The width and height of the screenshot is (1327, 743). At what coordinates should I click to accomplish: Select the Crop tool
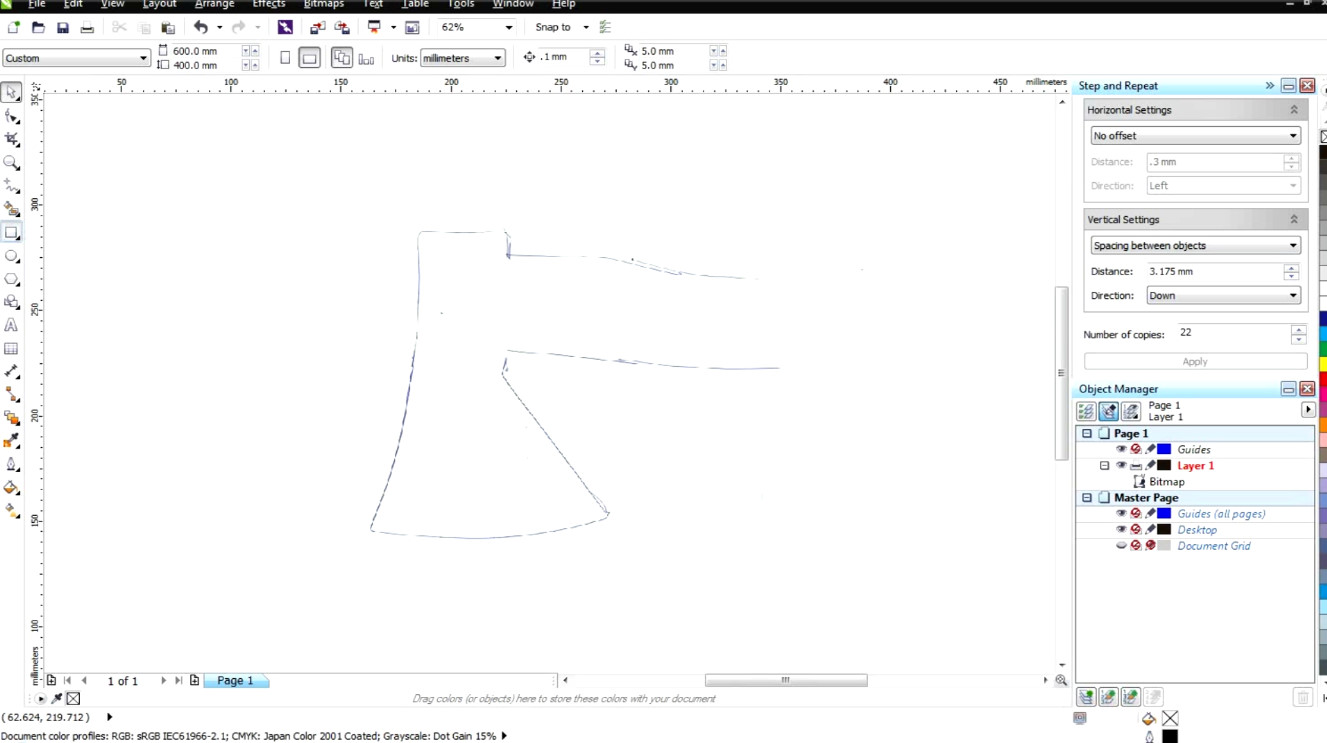click(x=11, y=139)
